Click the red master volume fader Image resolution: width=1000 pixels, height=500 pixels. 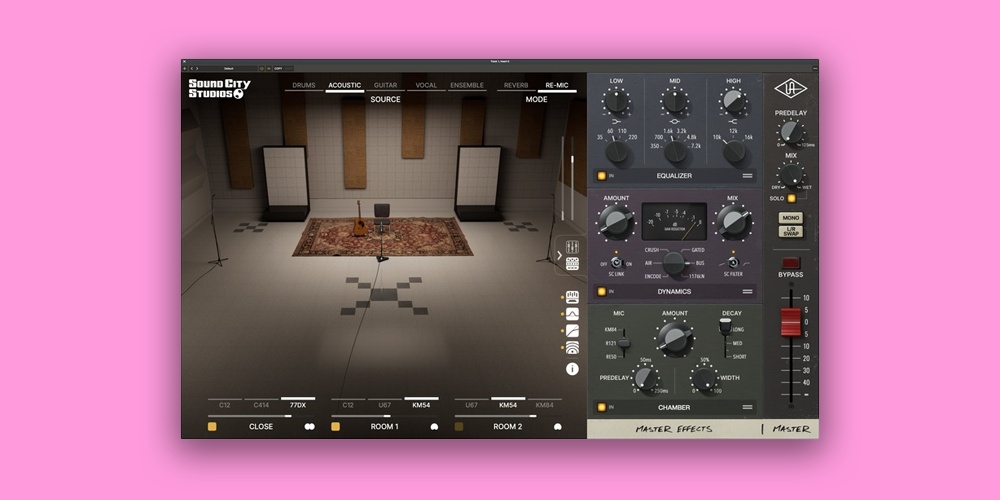point(790,322)
